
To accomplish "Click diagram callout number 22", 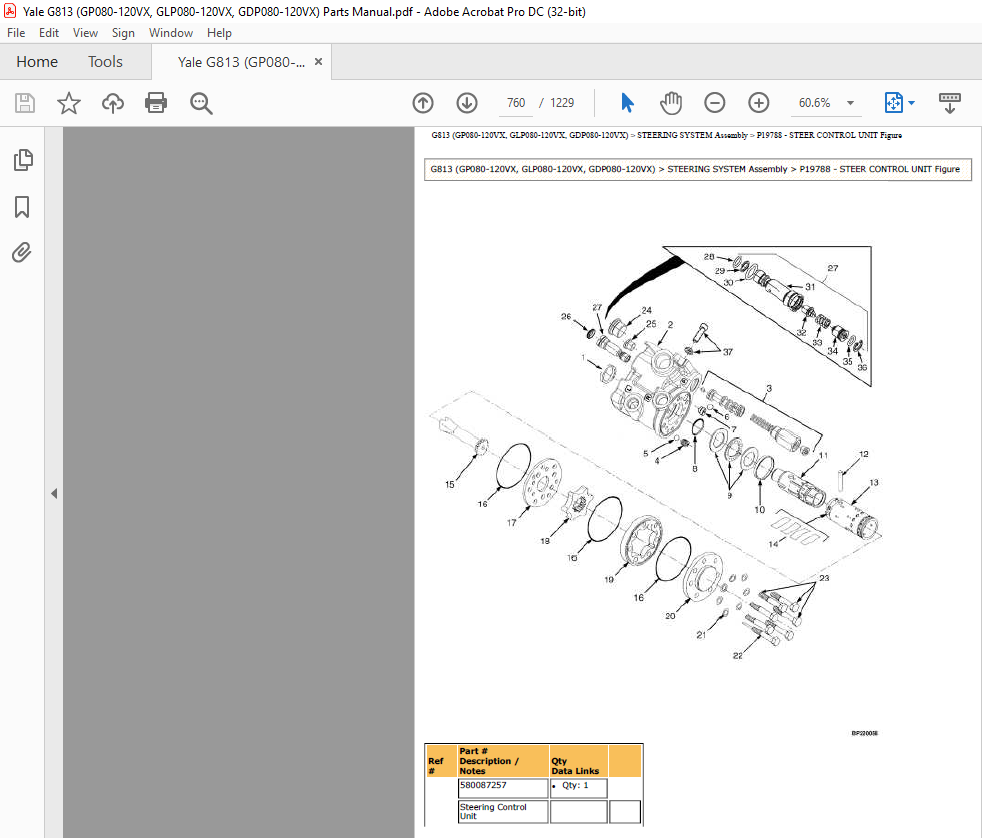I will click(737, 656).
